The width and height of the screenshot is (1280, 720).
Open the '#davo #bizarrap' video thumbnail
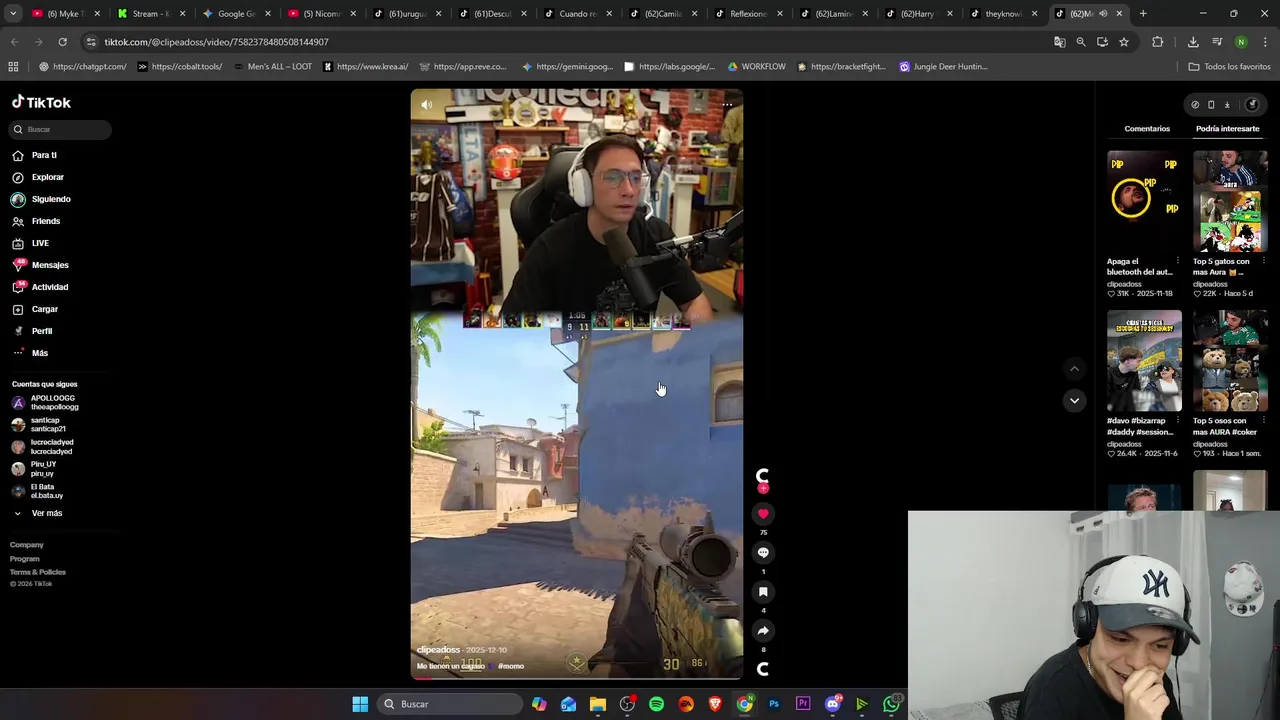click(x=1144, y=361)
